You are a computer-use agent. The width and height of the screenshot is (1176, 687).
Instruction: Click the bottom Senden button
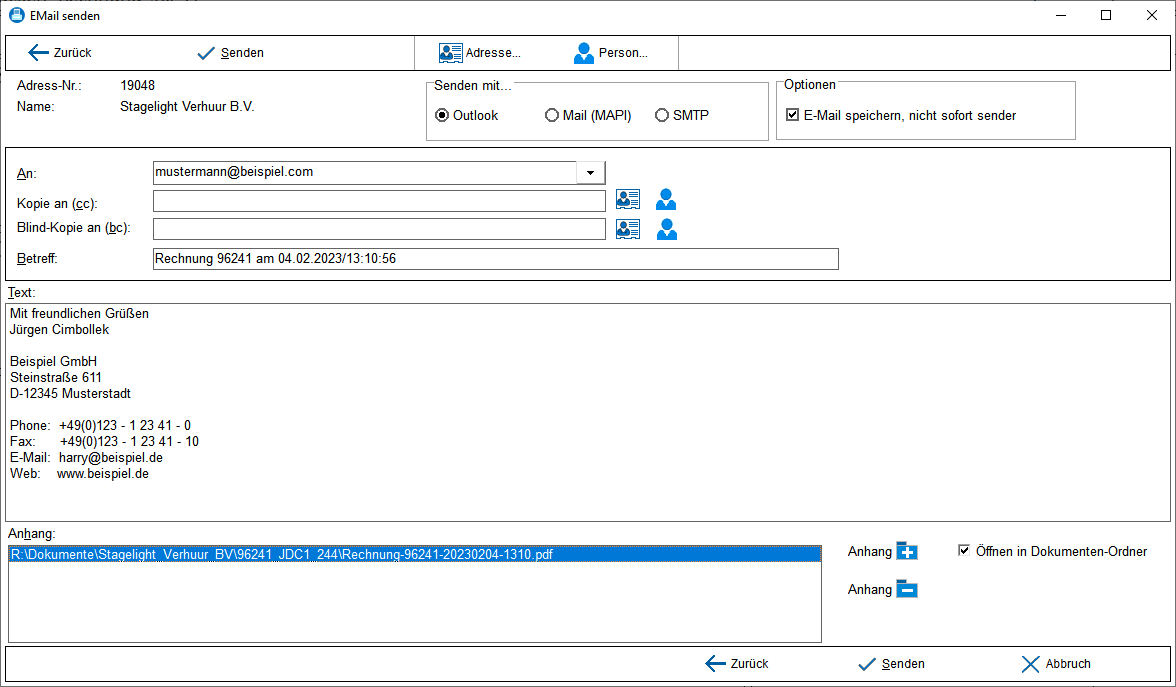coord(891,664)
